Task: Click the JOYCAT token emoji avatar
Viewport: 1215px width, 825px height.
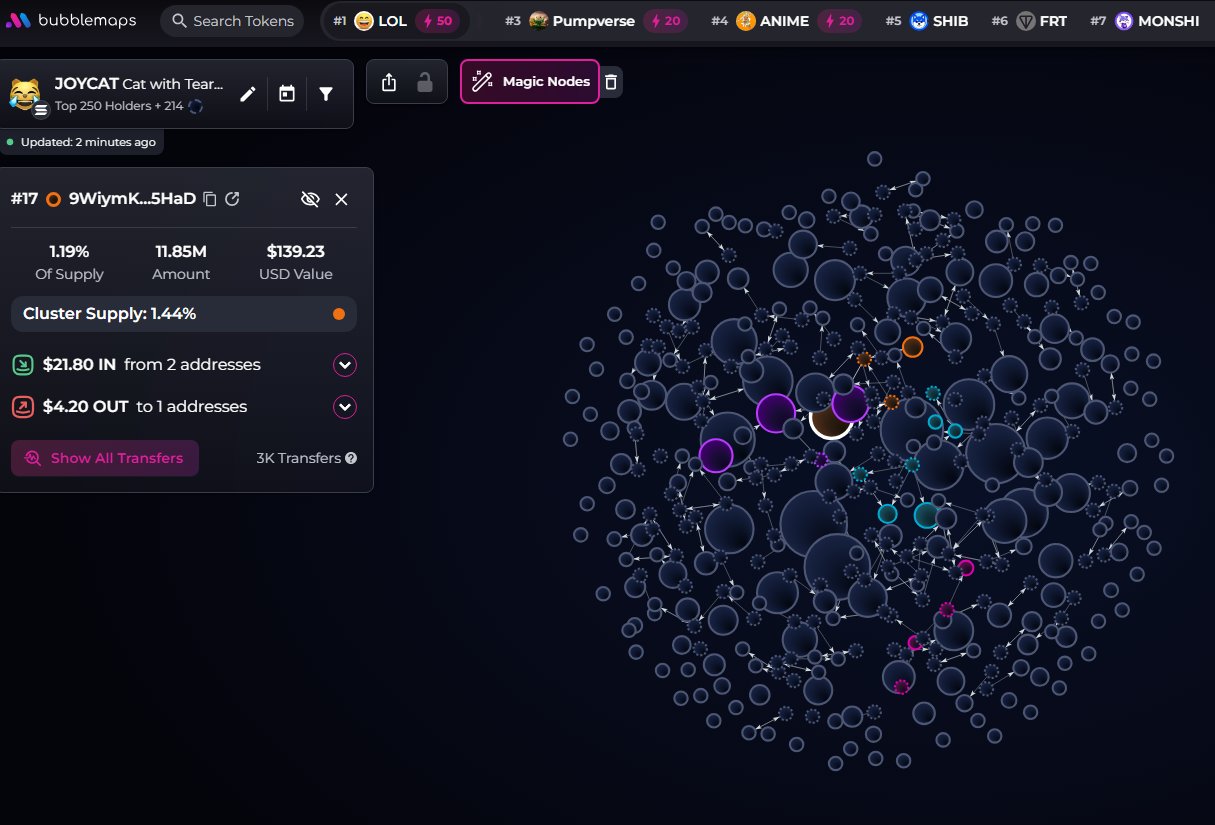Action: point(26,95)
